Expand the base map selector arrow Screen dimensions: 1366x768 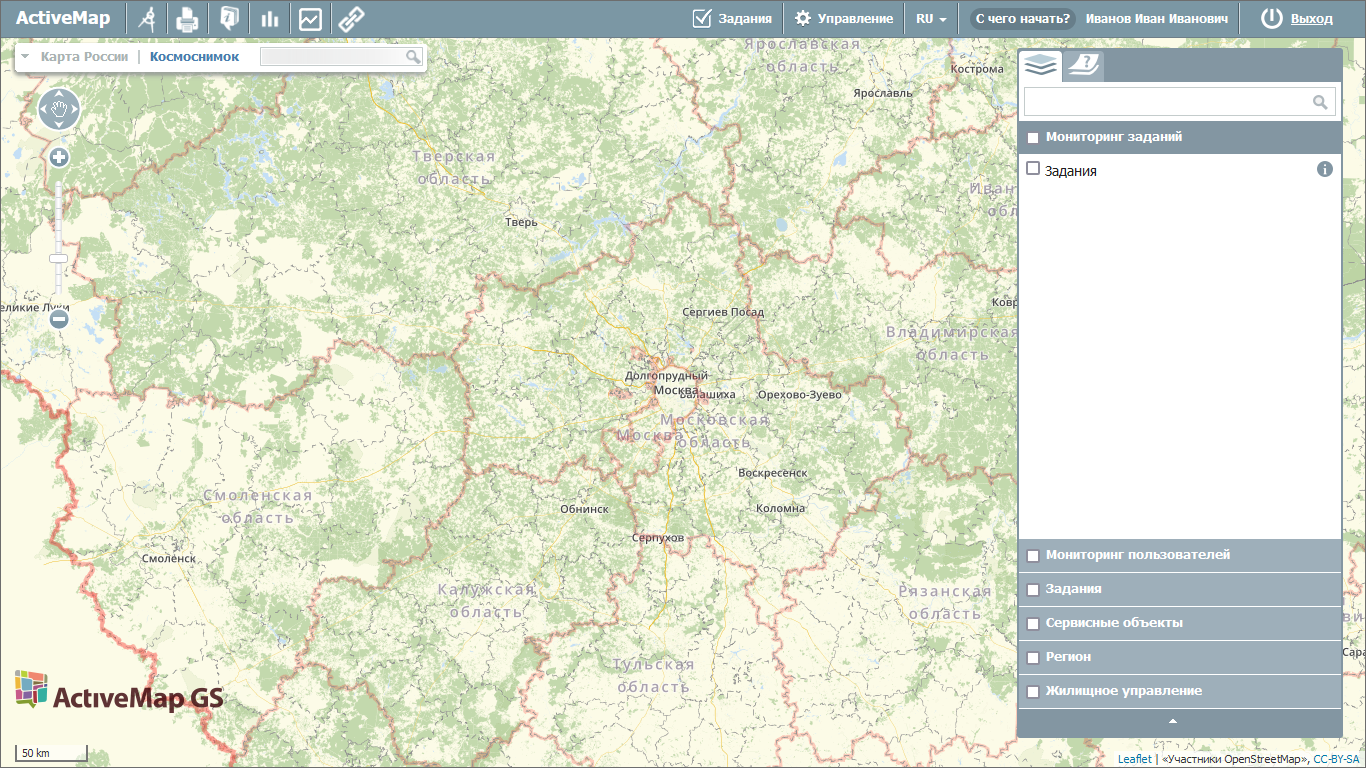pyautogui.click(x=25, y=57)
